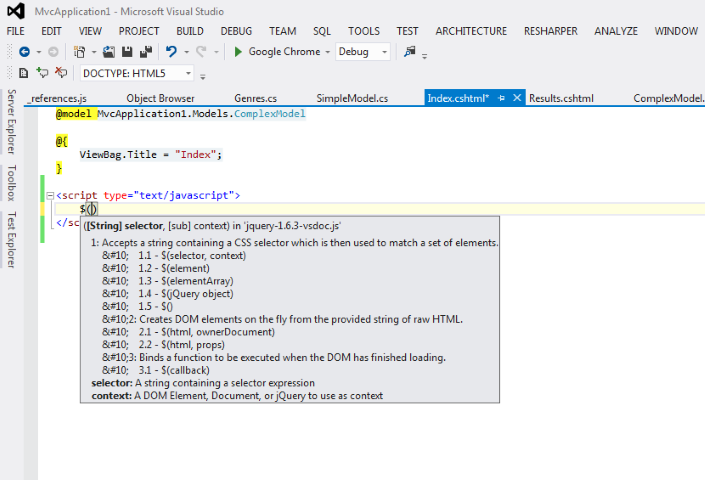
Task: Open the Toolbox side panel
Action: pos(11,183)
